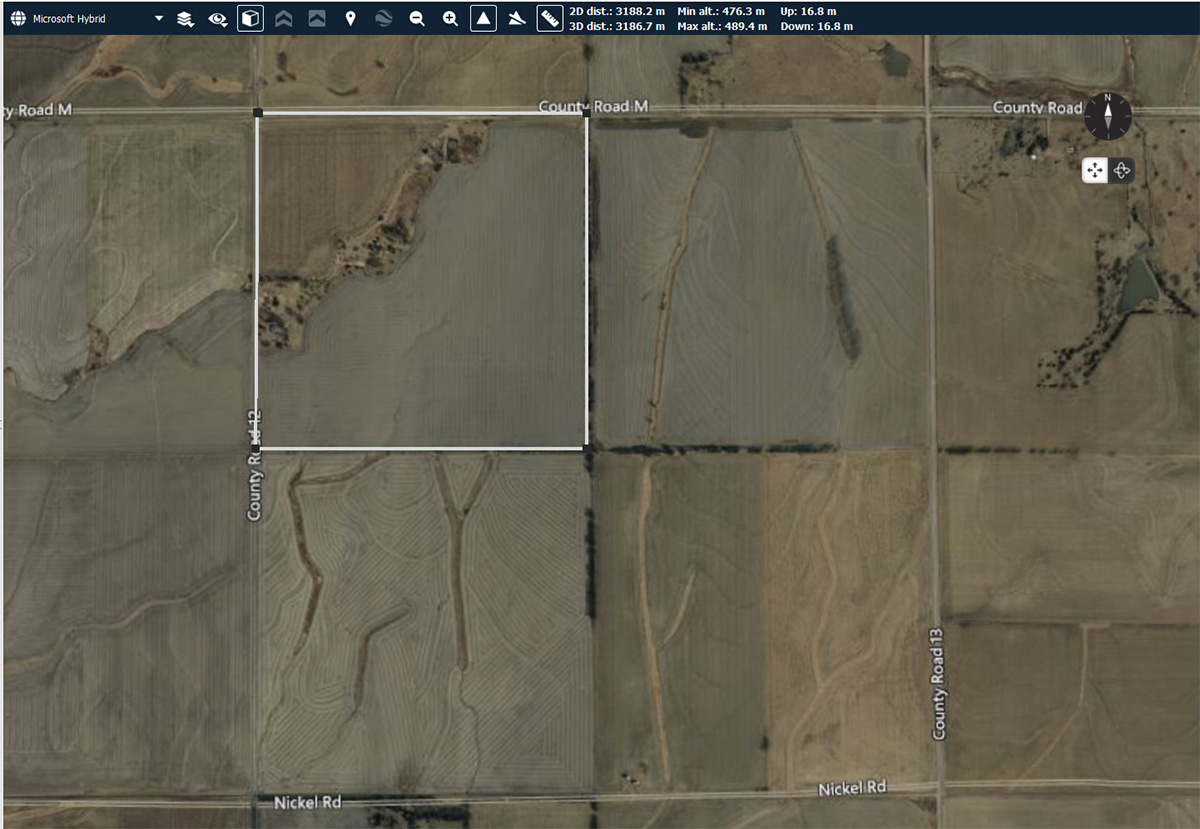The height and width of the screenshot is (829, 1200).
Task: Click the crossed-out airplane icon
Action: click(516, 18)
